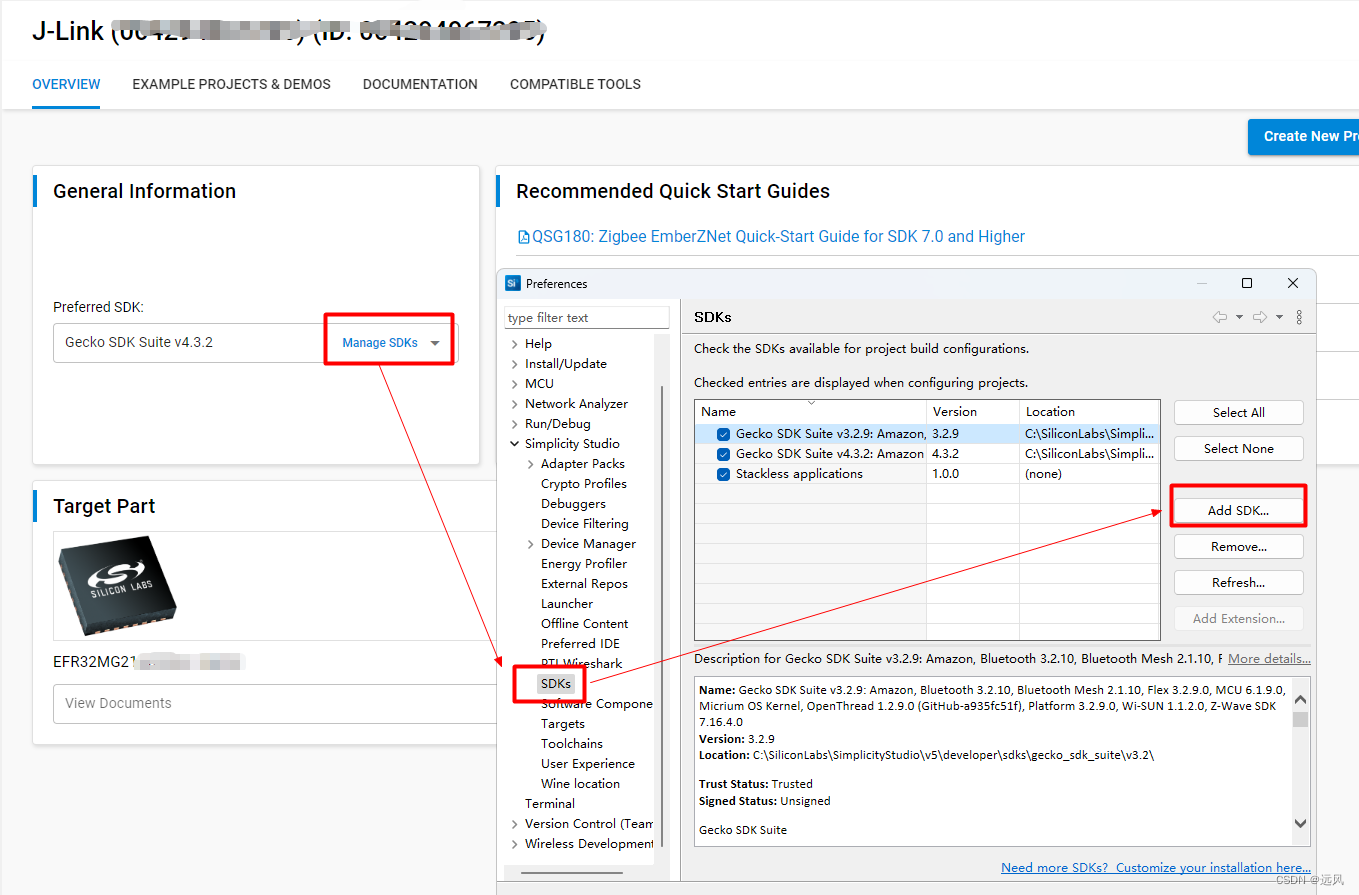Click the Add SDK button
Viewport: 1359px width, 895px height.
coord(1238,509)
